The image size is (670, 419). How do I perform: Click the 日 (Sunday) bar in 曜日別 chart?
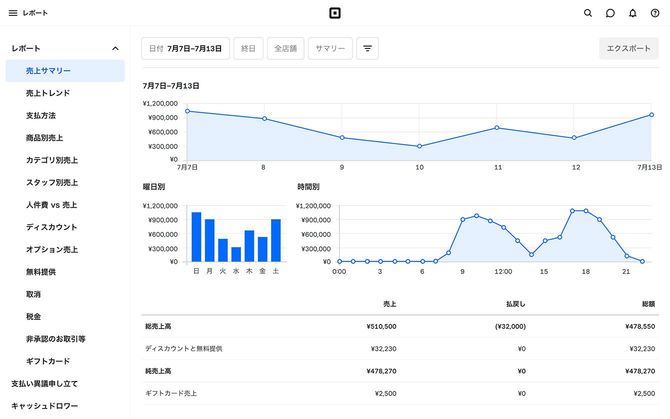pos(196,237)
